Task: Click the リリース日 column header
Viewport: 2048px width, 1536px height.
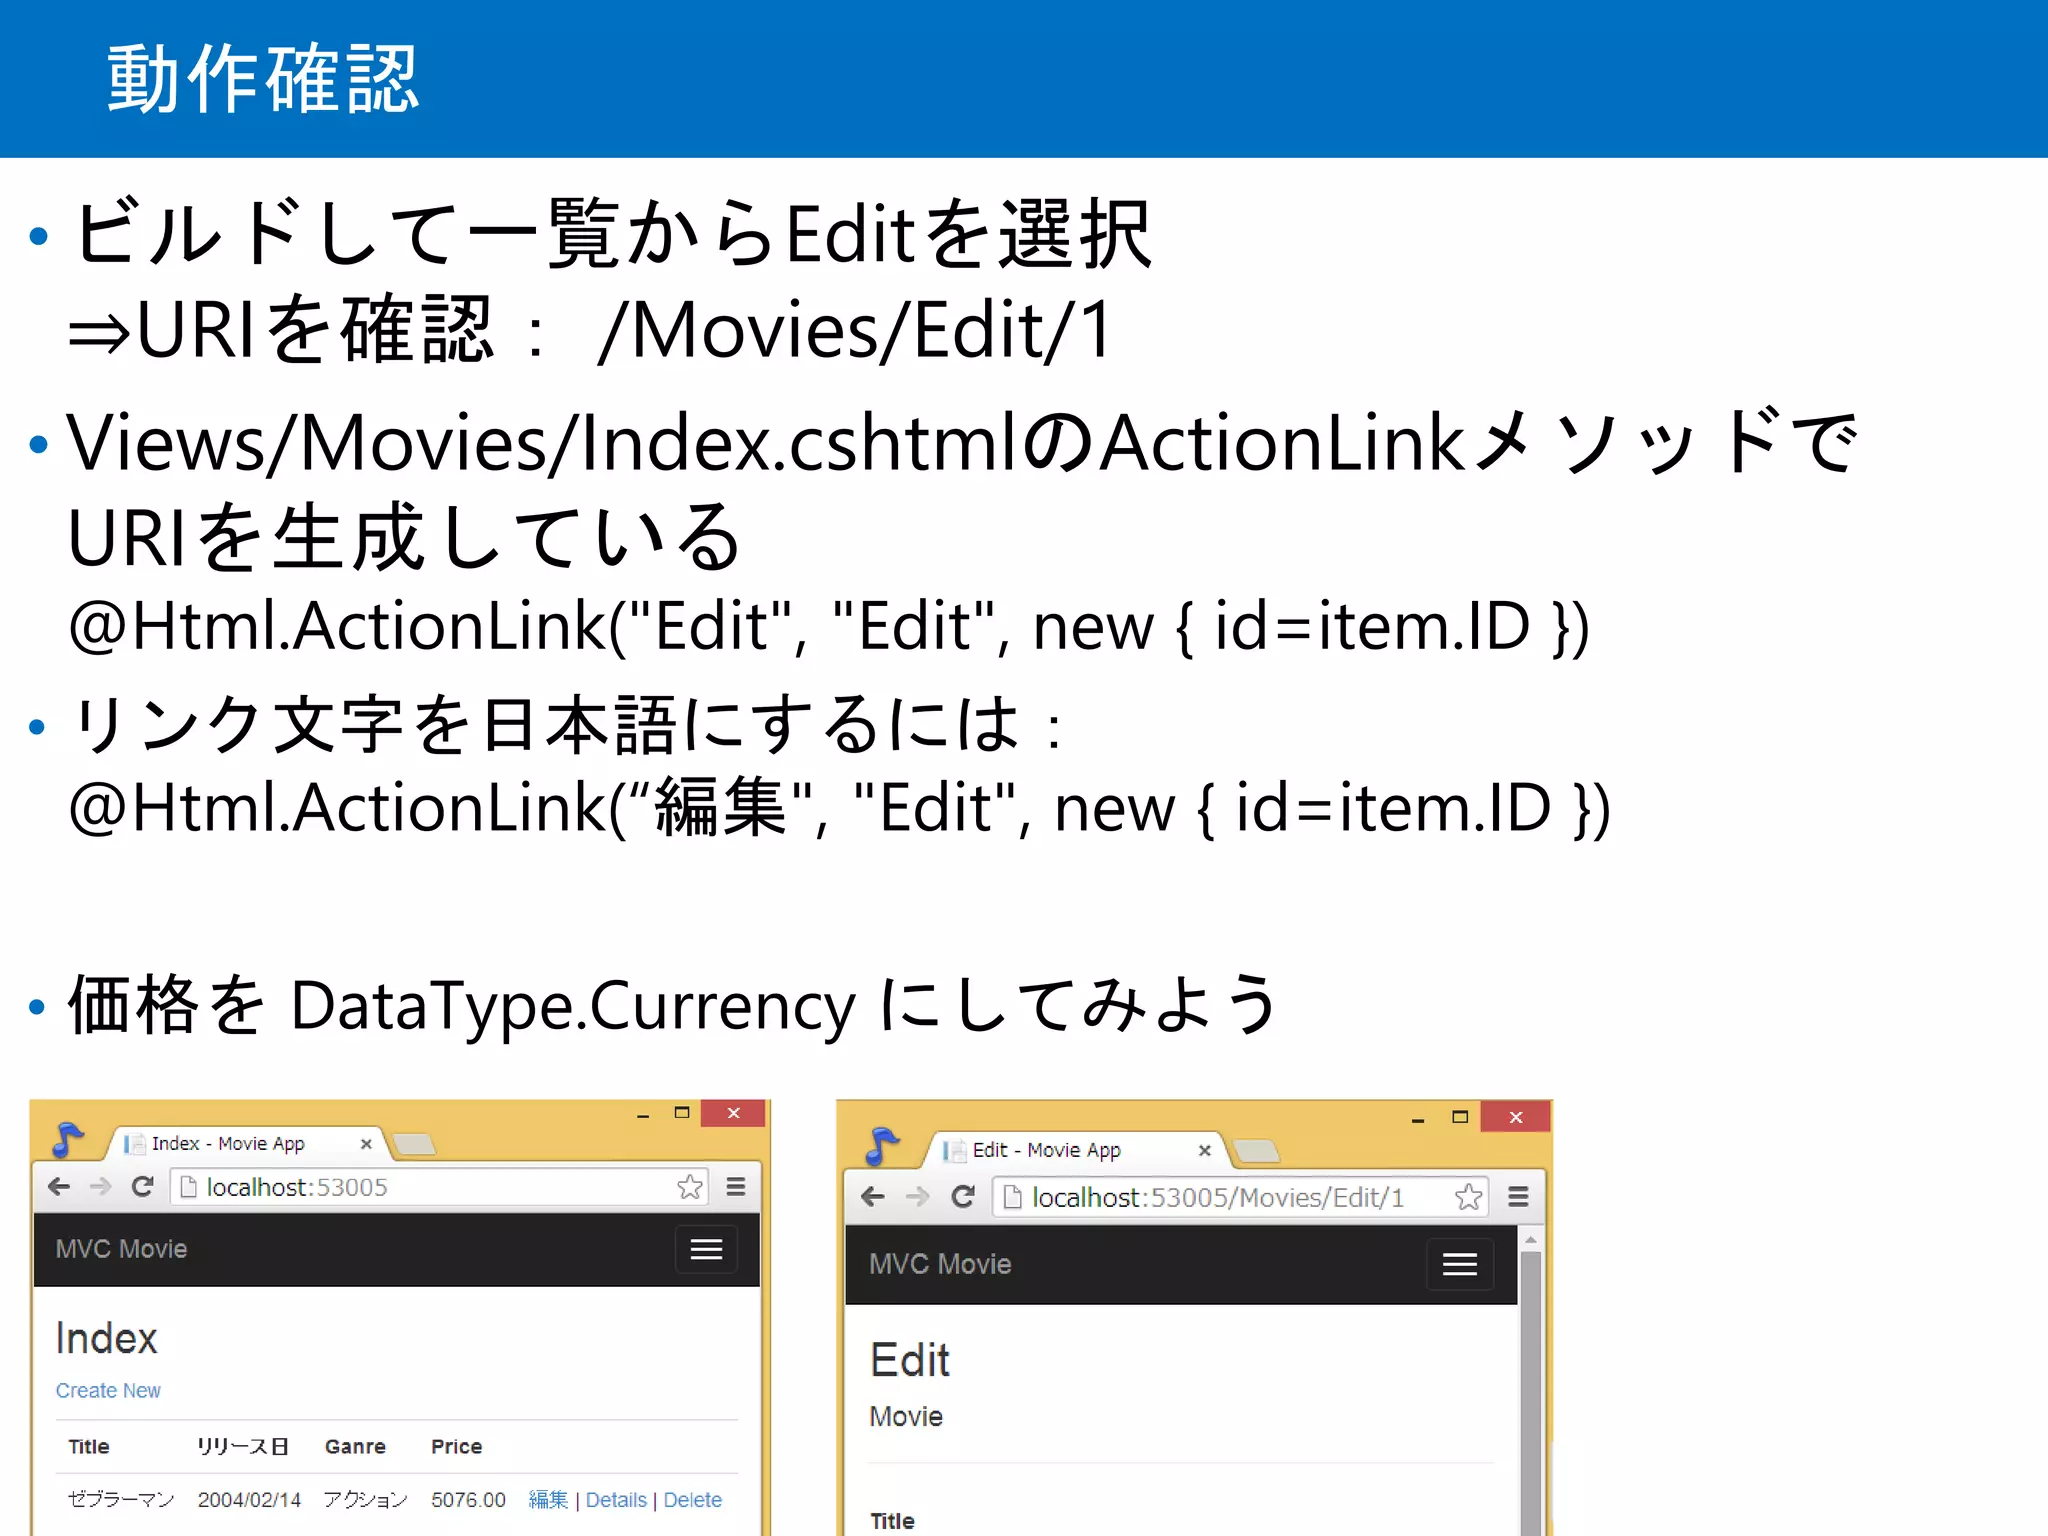Action: 243,1447
